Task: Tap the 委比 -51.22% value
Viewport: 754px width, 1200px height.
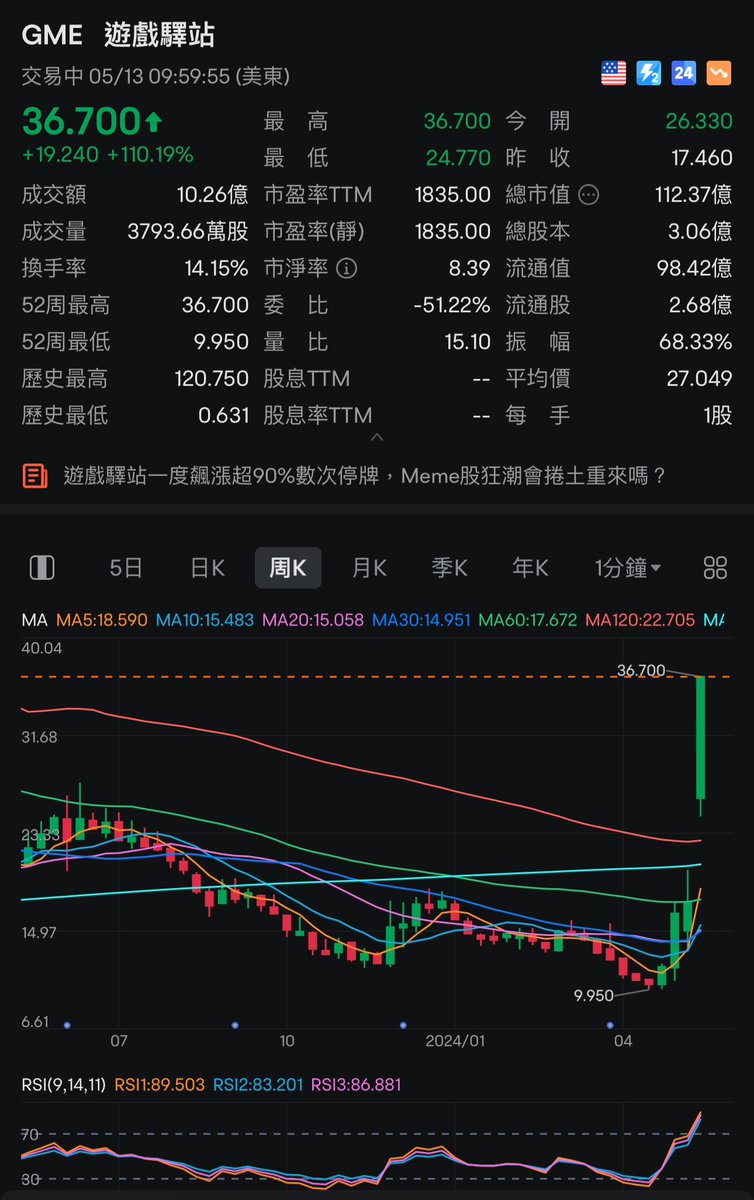Action: click(452, 305)
